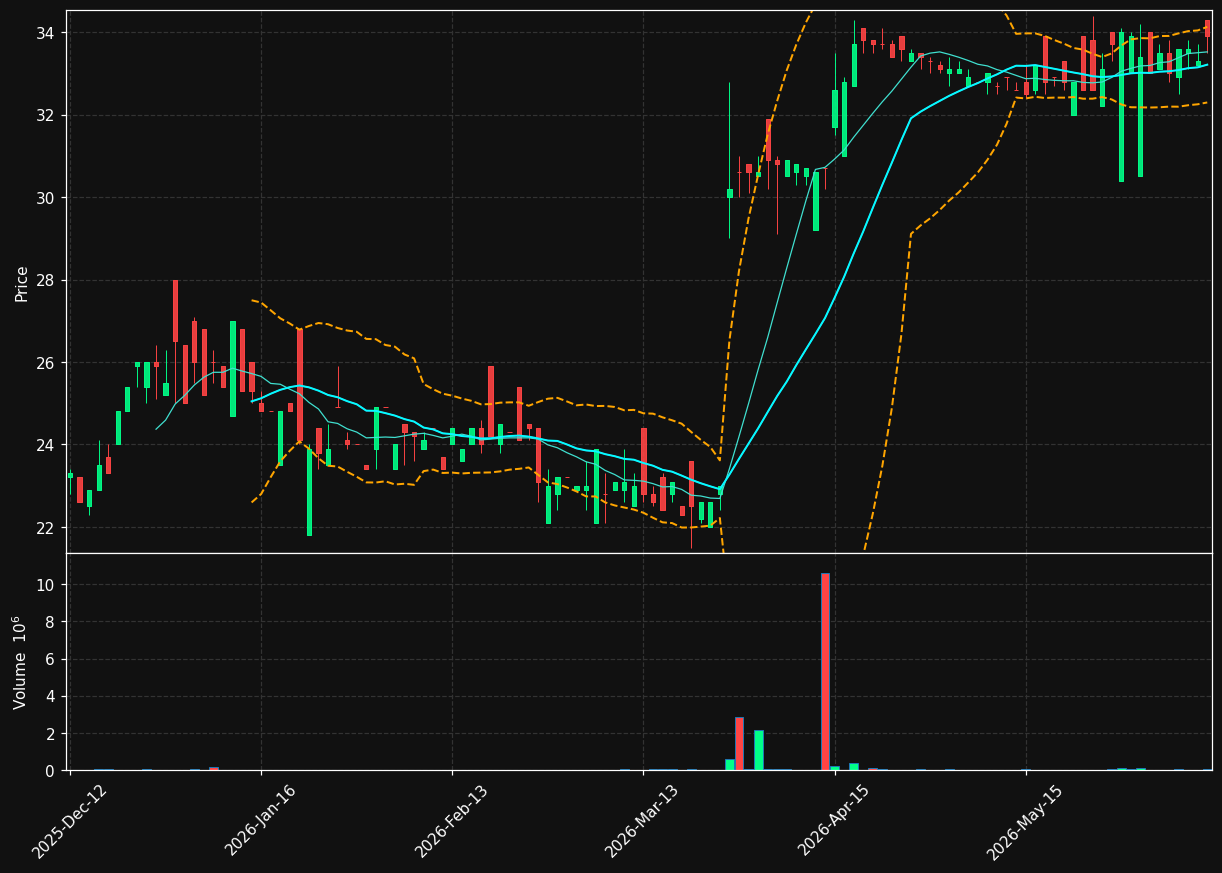Click the 2026-Jan-16 date label
1222x873 pixels.
(260, 821)
